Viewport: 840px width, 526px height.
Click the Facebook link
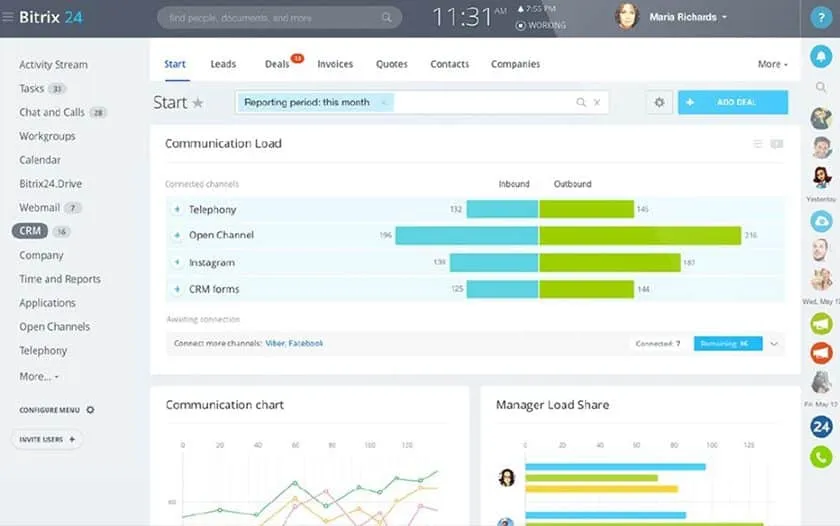coord(306,343)
